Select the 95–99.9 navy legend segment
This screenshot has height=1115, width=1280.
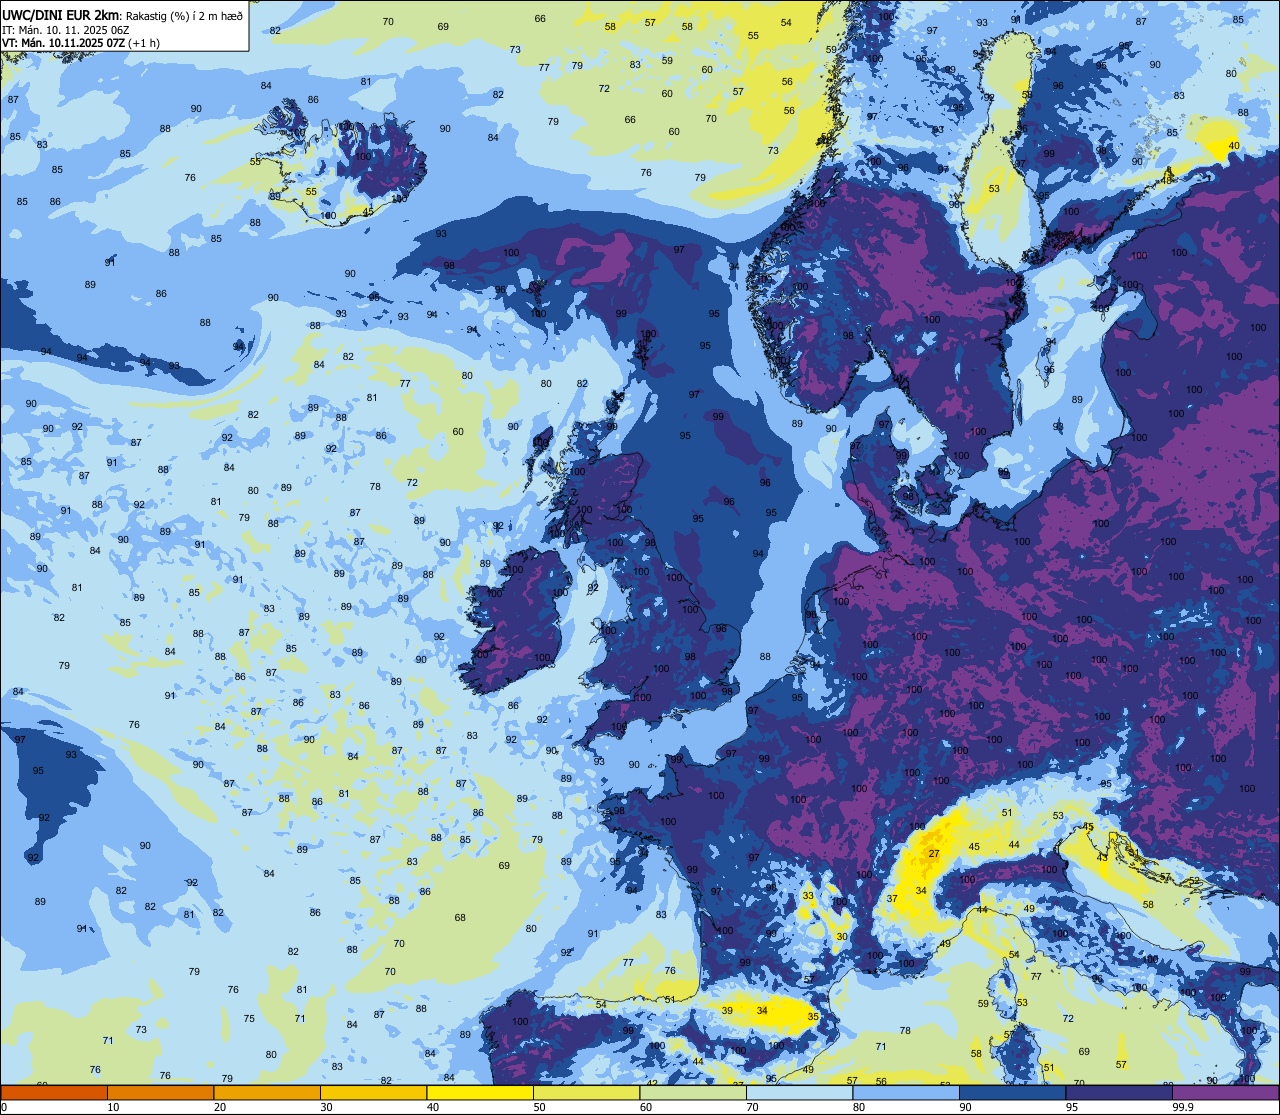click(x=1119, y=1092)
